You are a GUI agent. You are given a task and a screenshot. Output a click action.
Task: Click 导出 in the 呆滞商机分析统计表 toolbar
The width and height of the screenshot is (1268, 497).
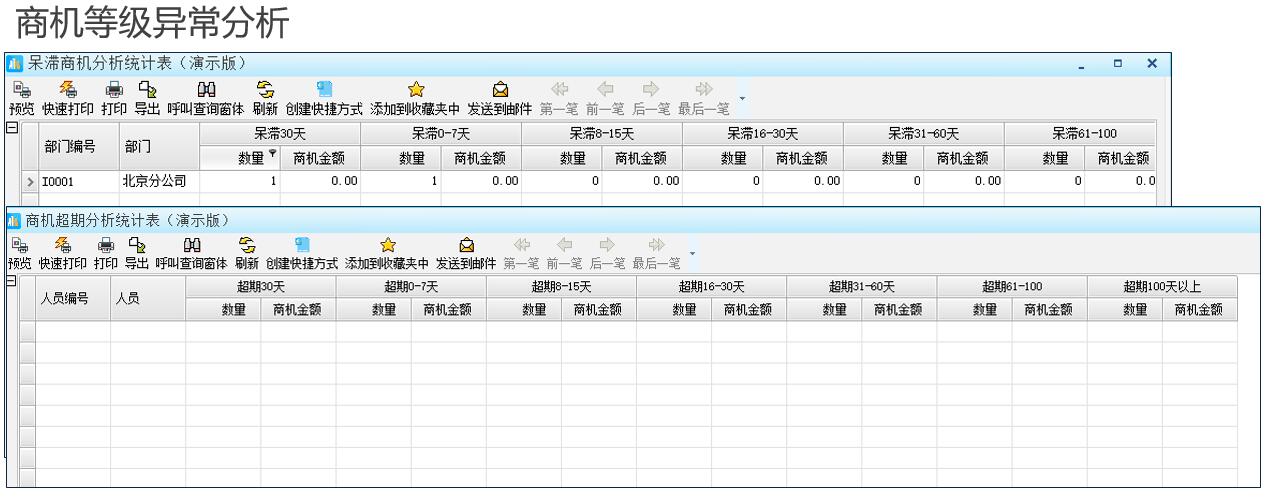point(147,98)
